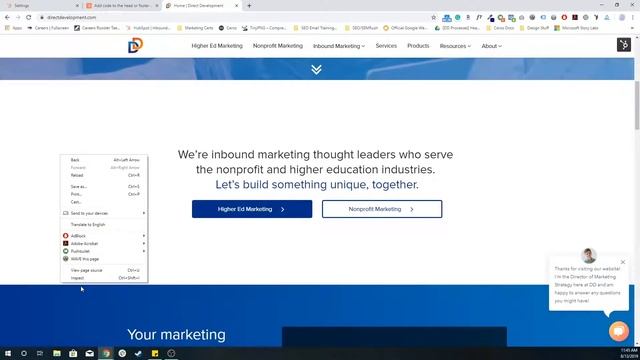Screen dimensions: 640x360
Task: Click the page vertical scrollbar thumb
Action: coord(637,105)
